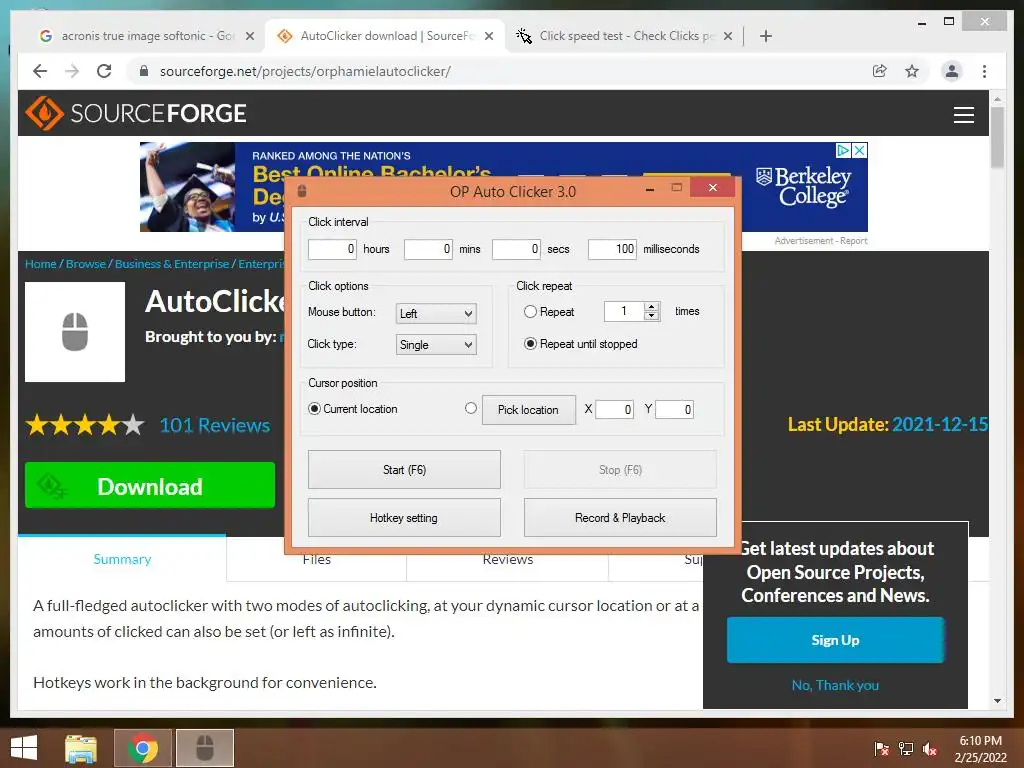Open the Click type dropdown
Screen dimensions: 1024x768
[436, 345]
